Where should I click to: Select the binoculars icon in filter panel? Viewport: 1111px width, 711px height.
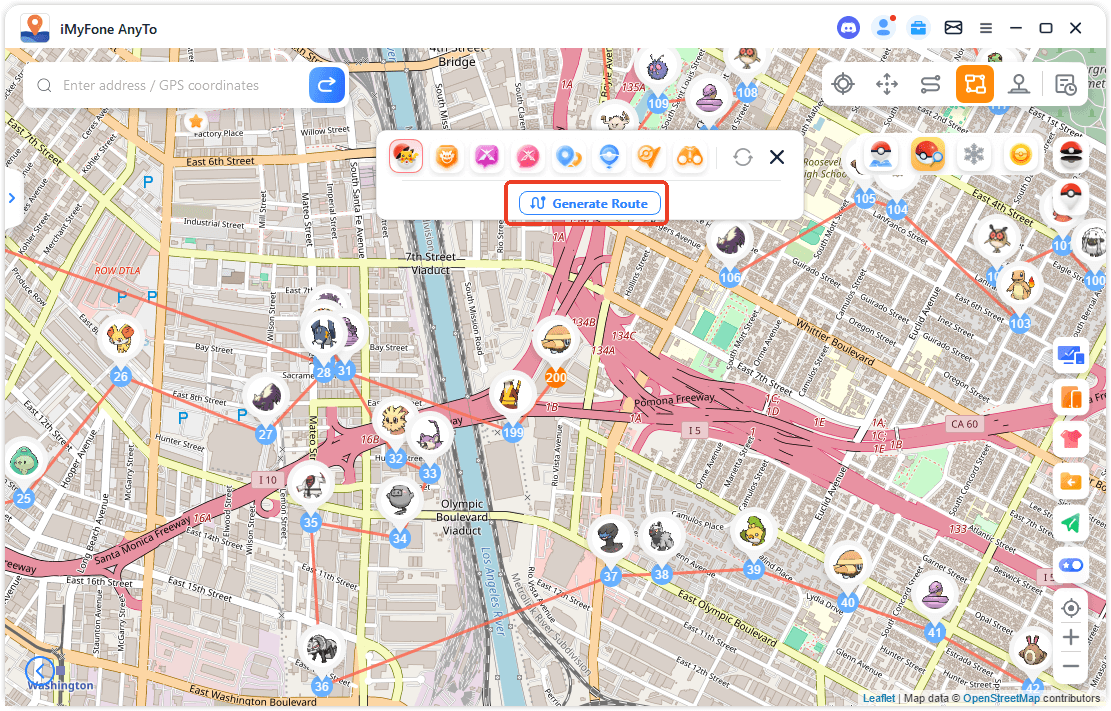(691, 156)
